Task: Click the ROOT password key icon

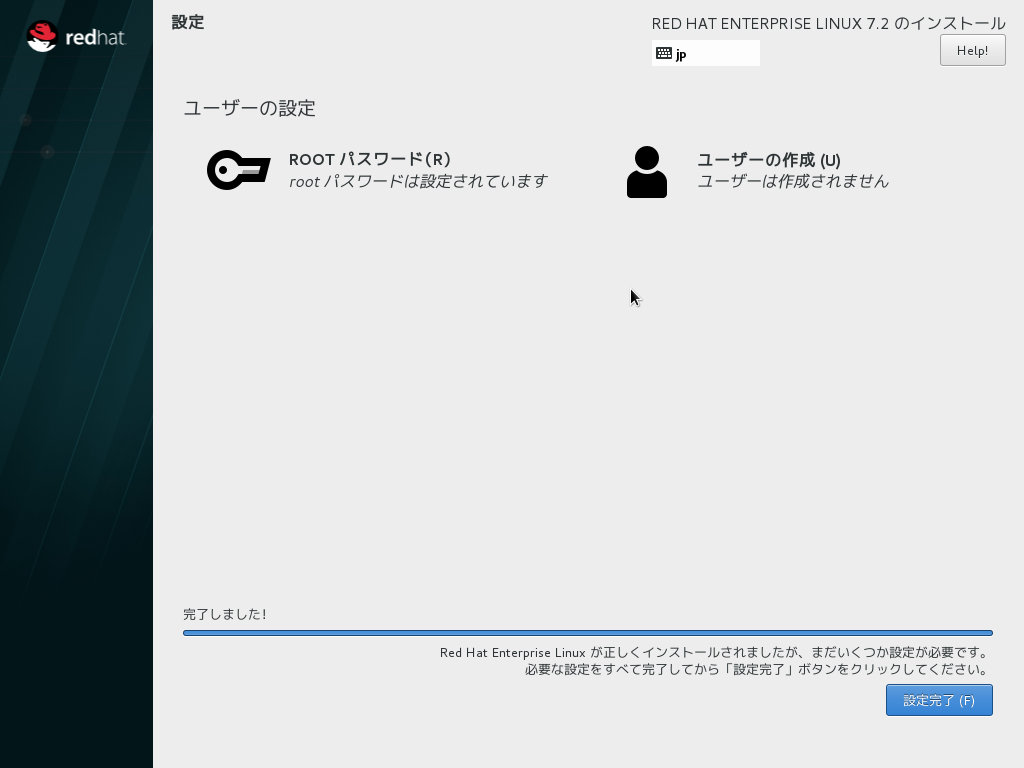Action: (238, 170)
